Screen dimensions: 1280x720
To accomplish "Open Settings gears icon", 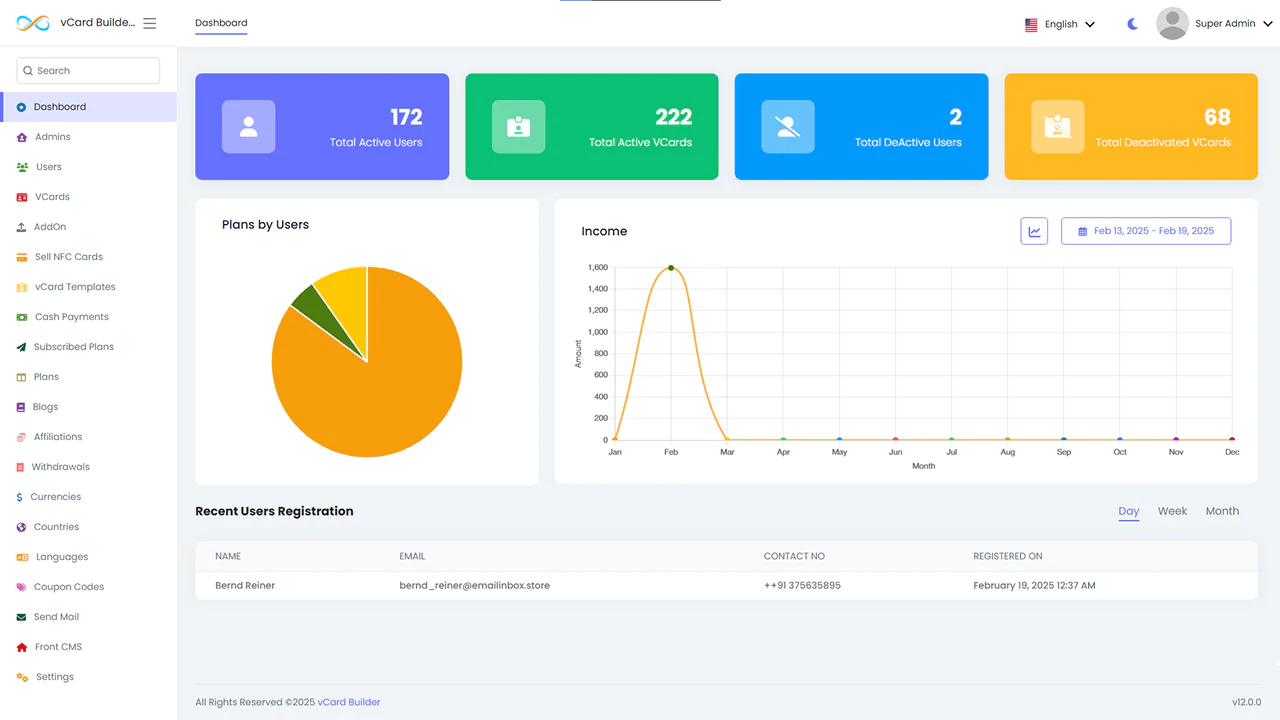I will pyautogui.click(x=22, y=677).
